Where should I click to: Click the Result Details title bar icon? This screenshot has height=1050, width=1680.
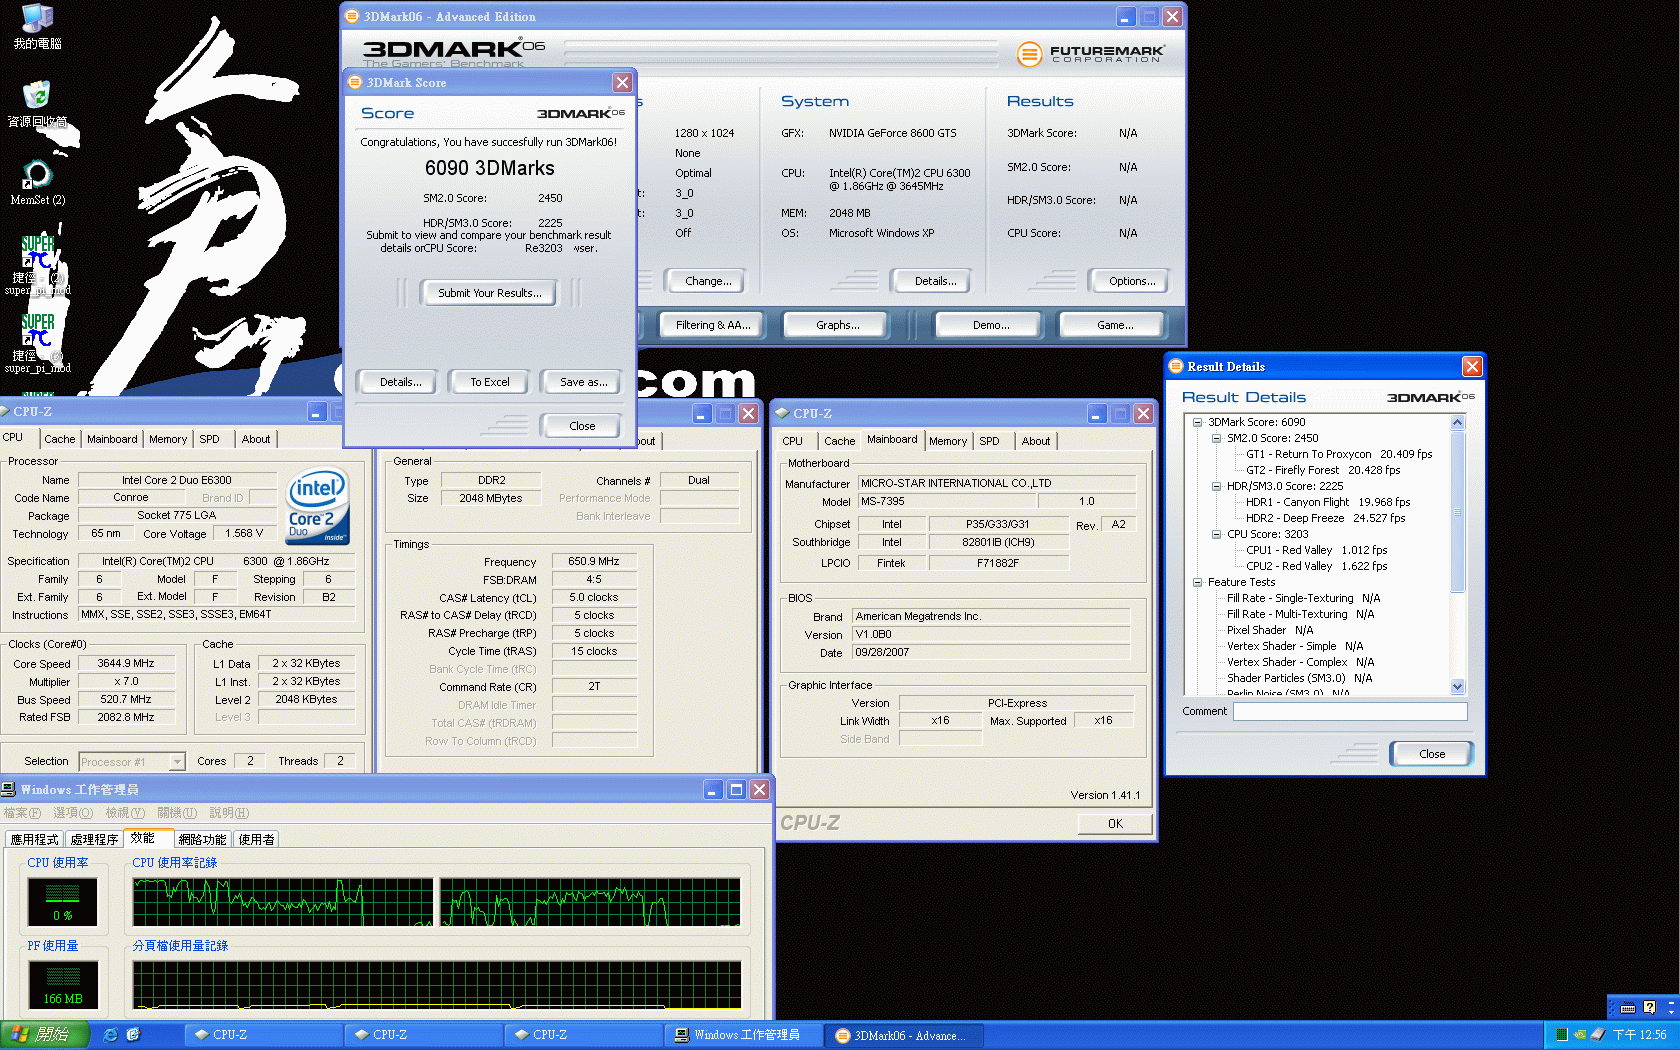pos(1176,366)
